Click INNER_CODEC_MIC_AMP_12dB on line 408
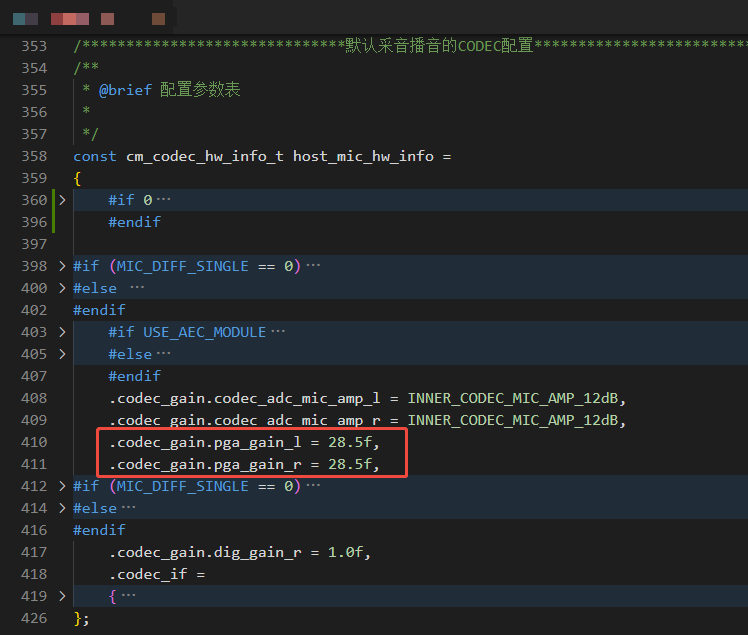 tap(514, 398)
